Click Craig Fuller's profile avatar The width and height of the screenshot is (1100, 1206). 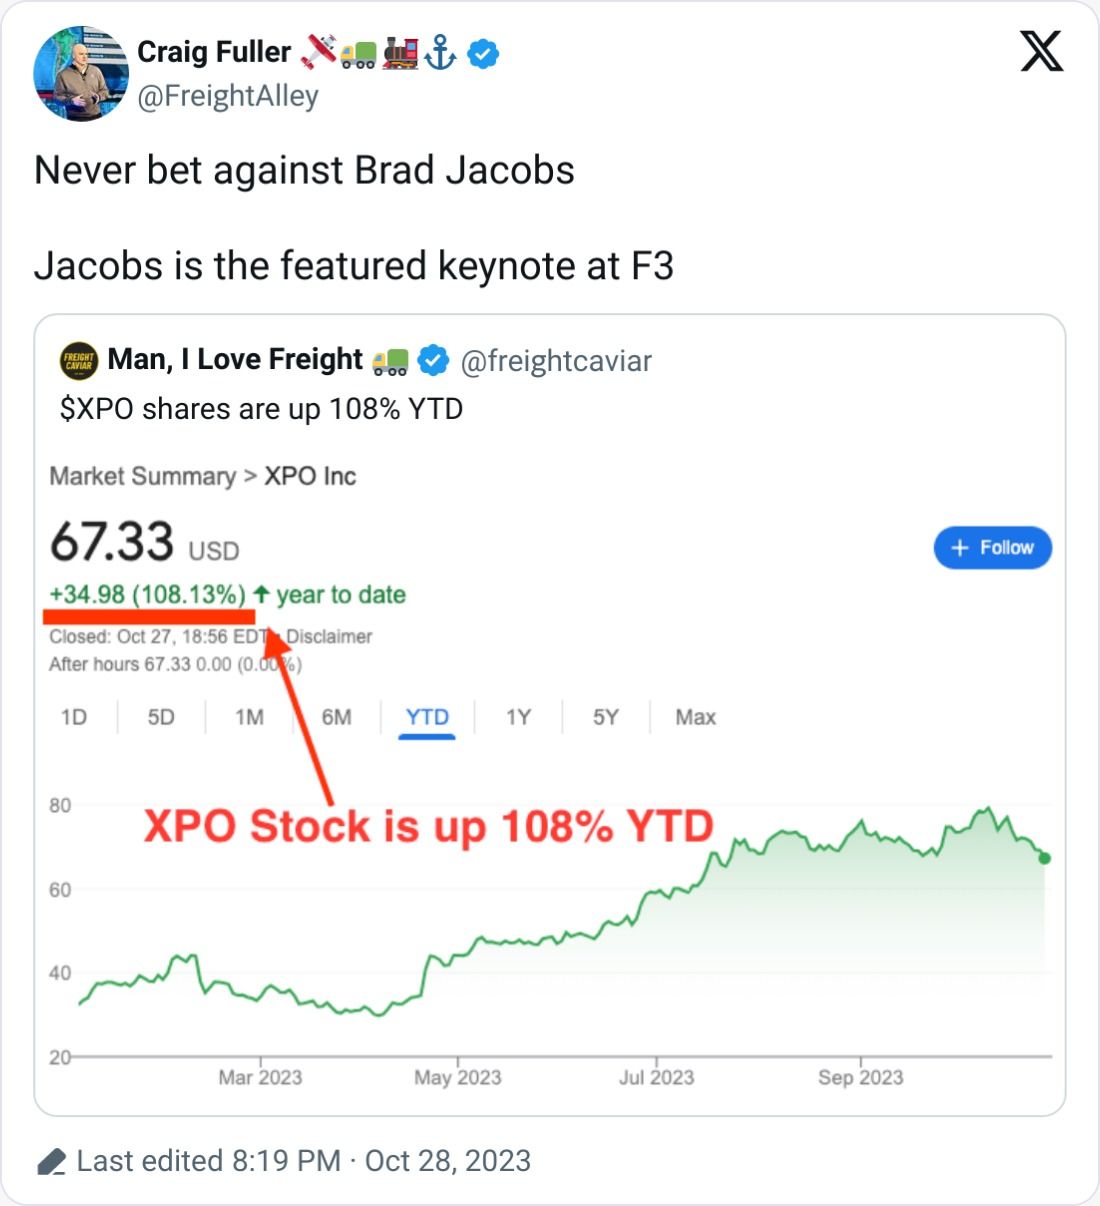(x=81, y=75)
